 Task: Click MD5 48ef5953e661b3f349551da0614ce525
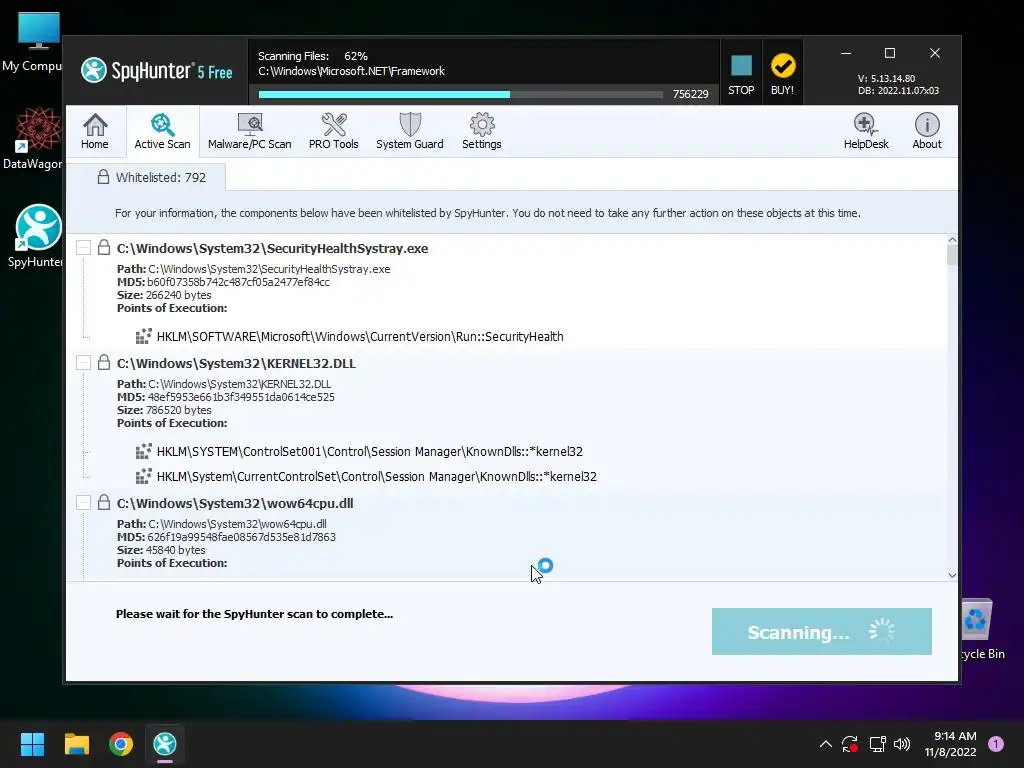(226, 397)
